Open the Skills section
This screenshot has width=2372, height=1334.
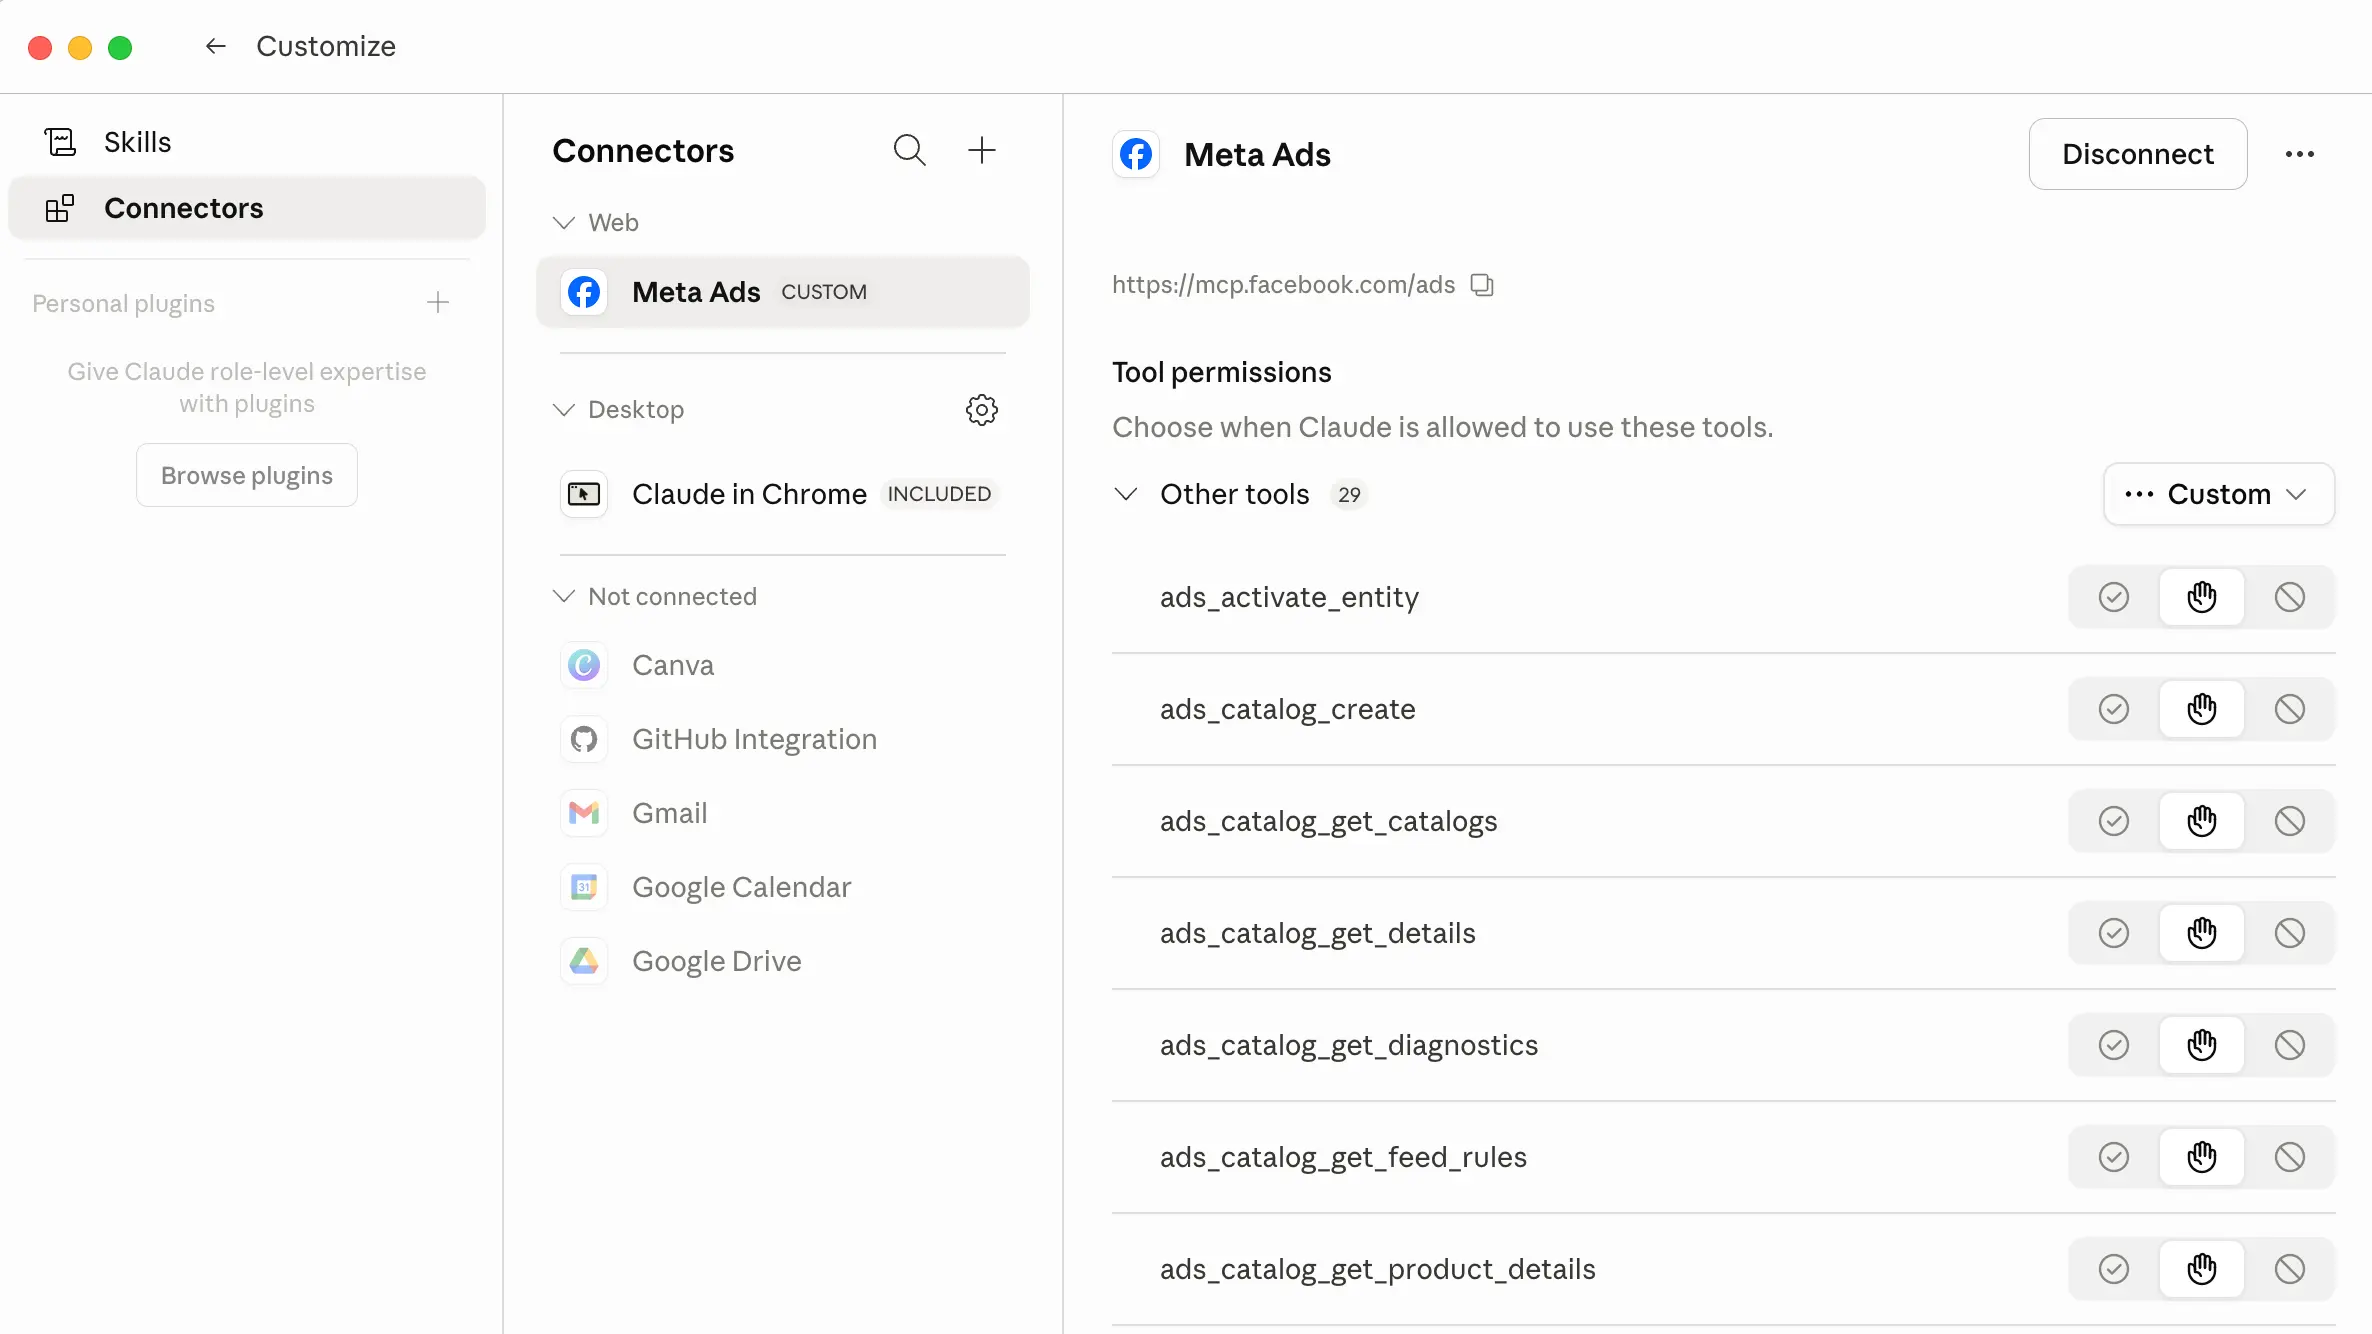coord(246,142)
